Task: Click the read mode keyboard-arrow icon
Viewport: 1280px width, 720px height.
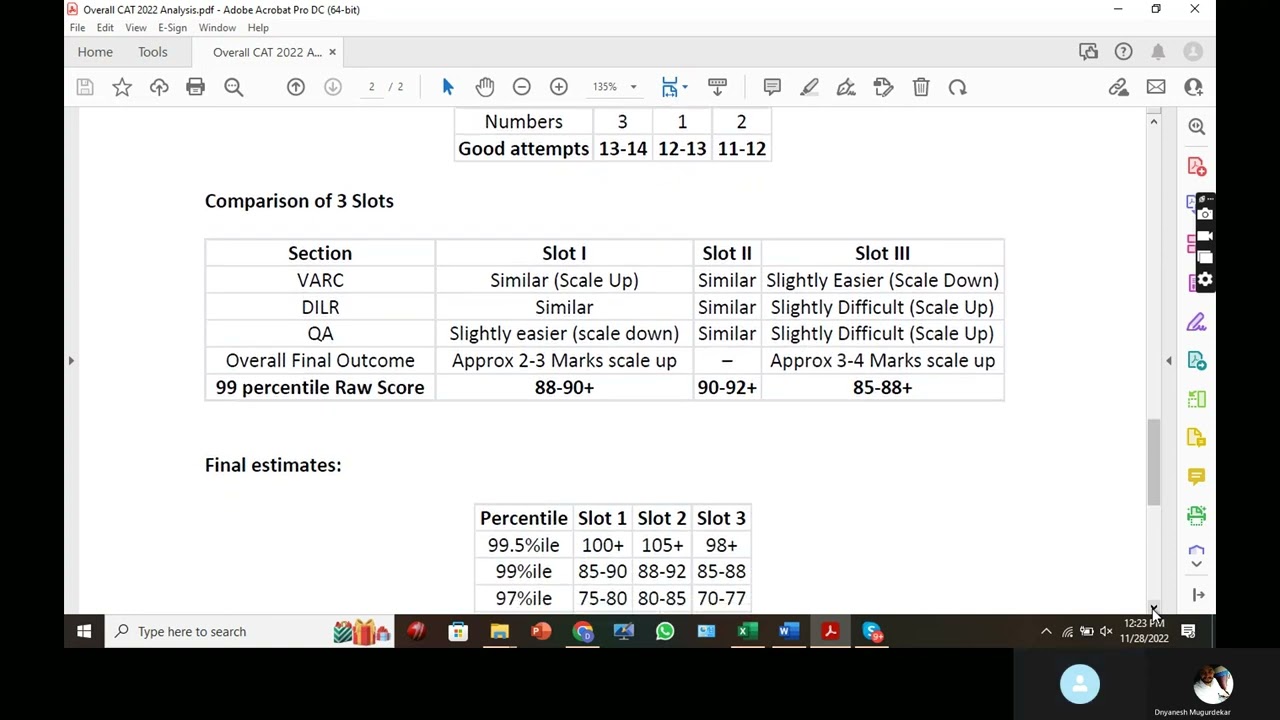Action: tap(717, 87)
